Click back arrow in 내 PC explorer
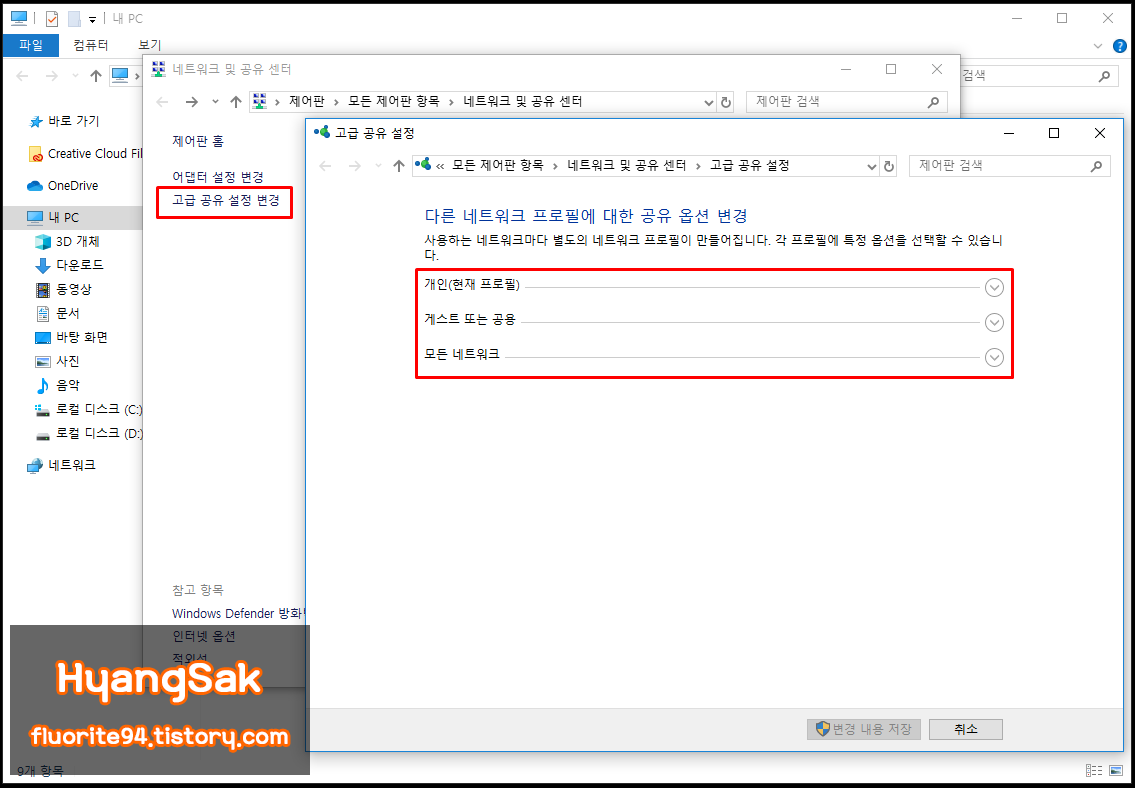The height and width of the screenshot is (788, 1135). [x=22, y=76]
